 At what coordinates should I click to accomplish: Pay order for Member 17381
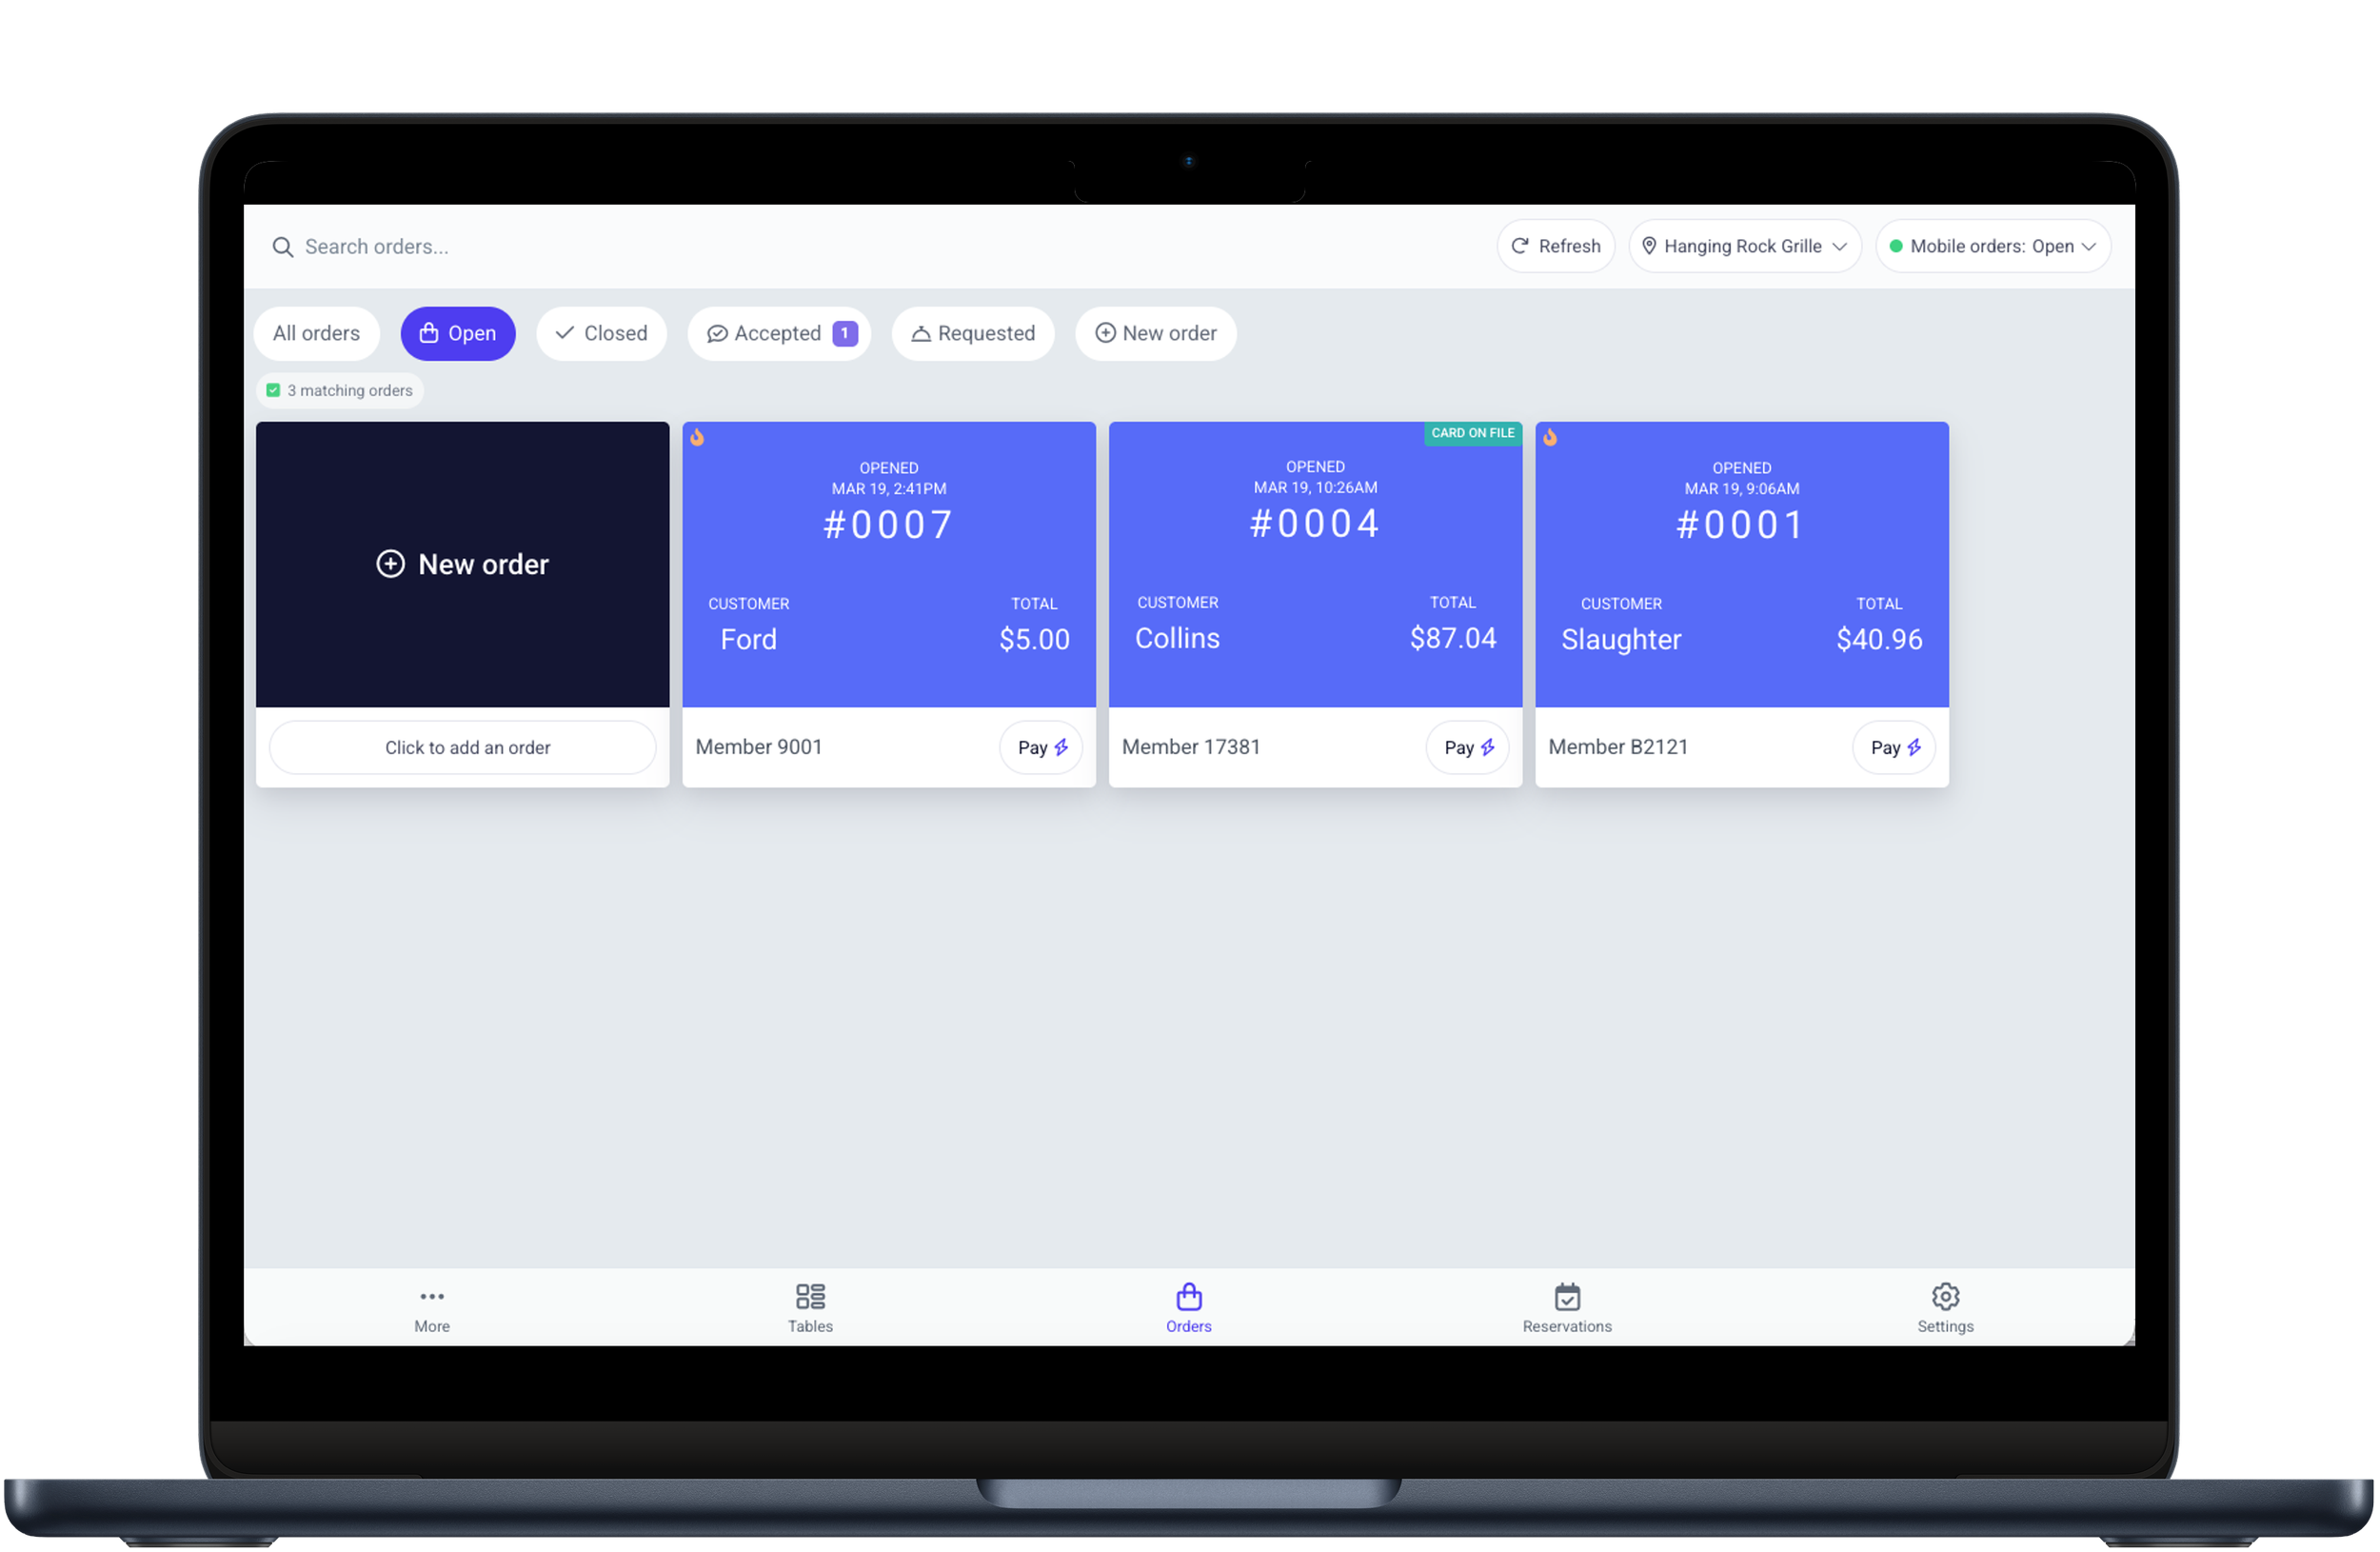coord(1467,748)
